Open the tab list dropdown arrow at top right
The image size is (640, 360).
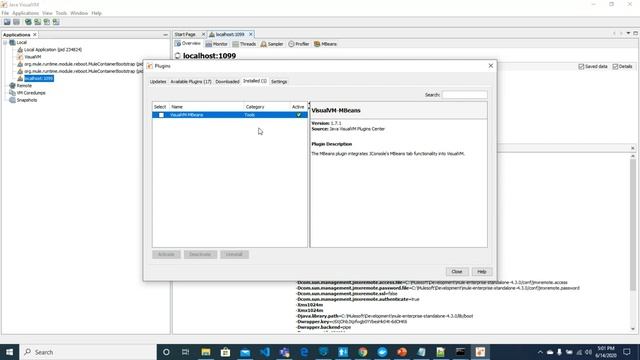click(x=628, y=33)
